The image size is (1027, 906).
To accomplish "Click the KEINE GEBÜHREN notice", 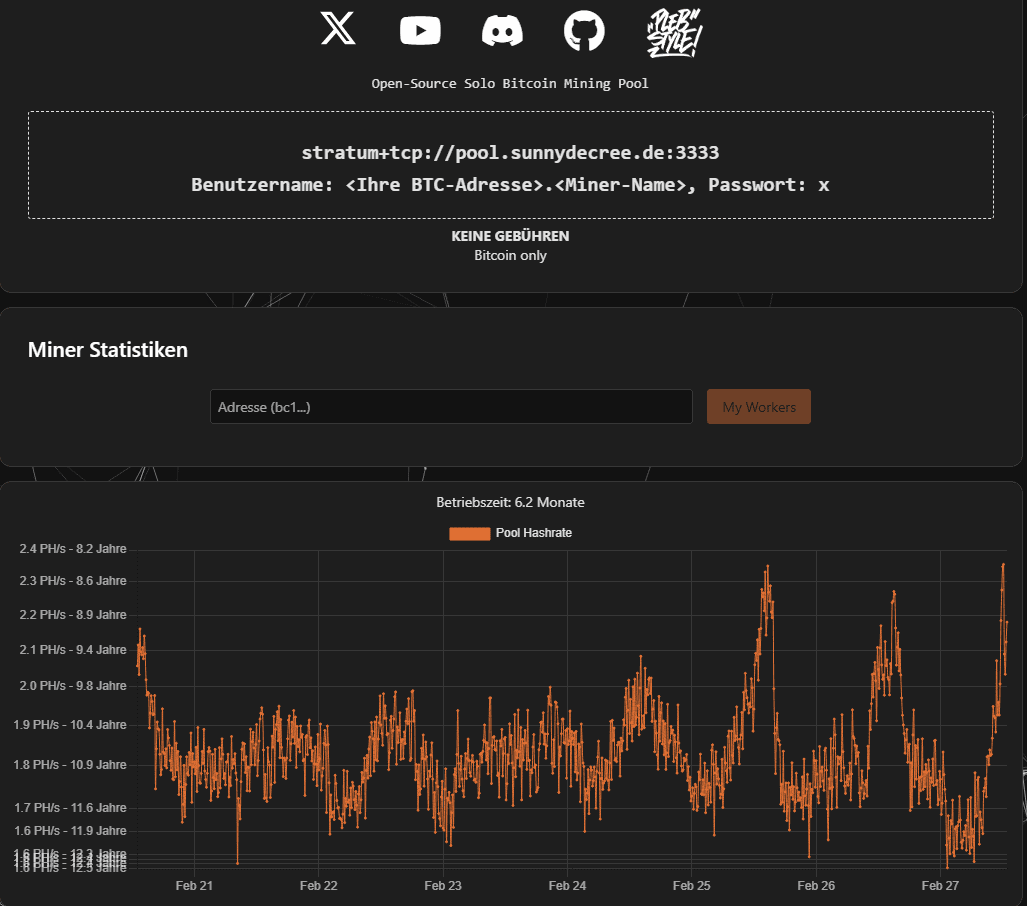I will click(x=510, y=236).
